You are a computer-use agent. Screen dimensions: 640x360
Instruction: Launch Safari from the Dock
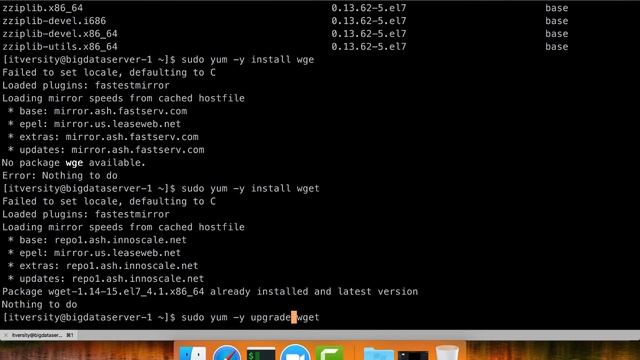227,353
